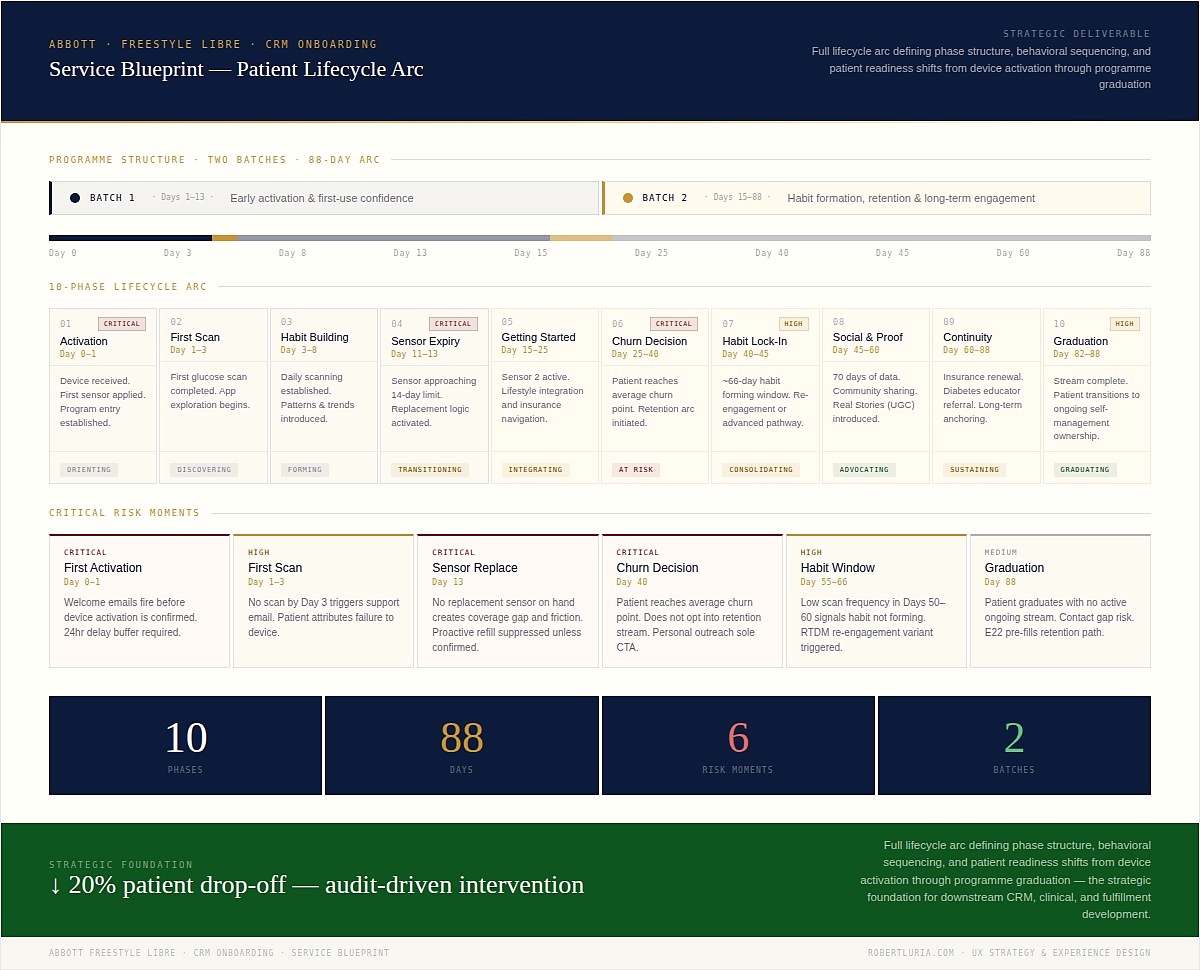Click the CRITICAL badge on Churn Decision phase

point(673,323)
